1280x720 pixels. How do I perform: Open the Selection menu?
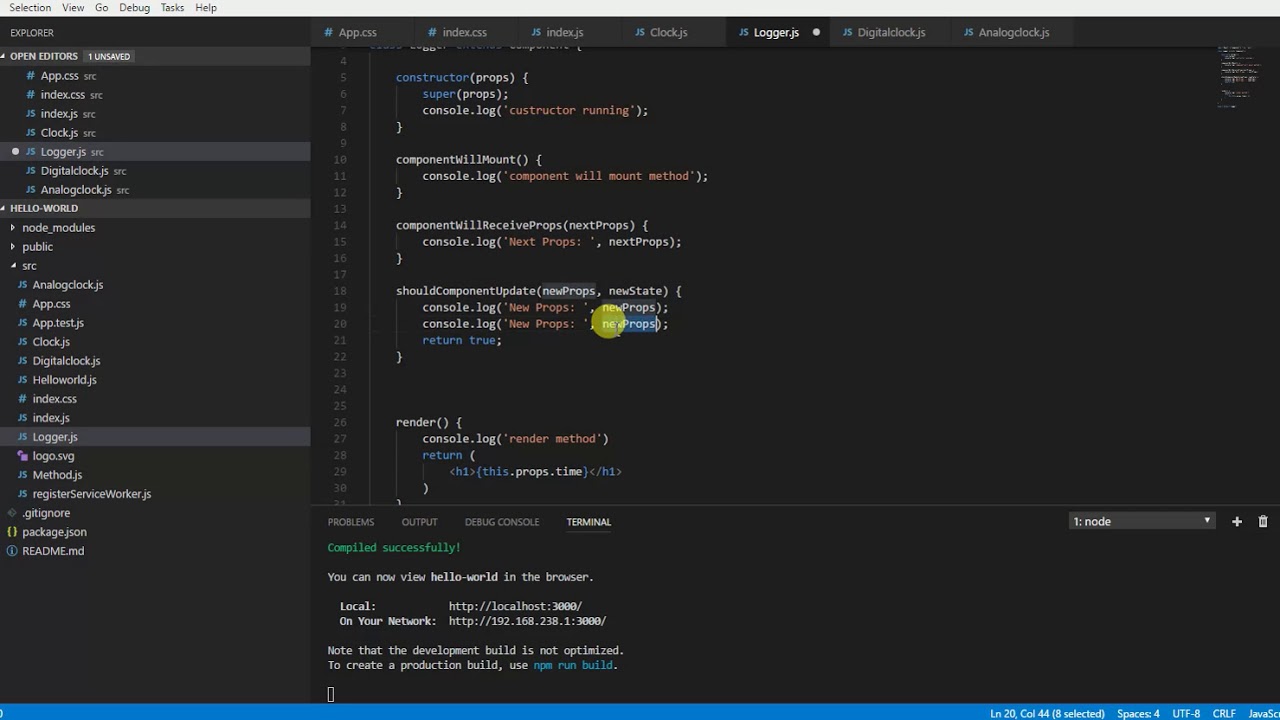(30, 7)
